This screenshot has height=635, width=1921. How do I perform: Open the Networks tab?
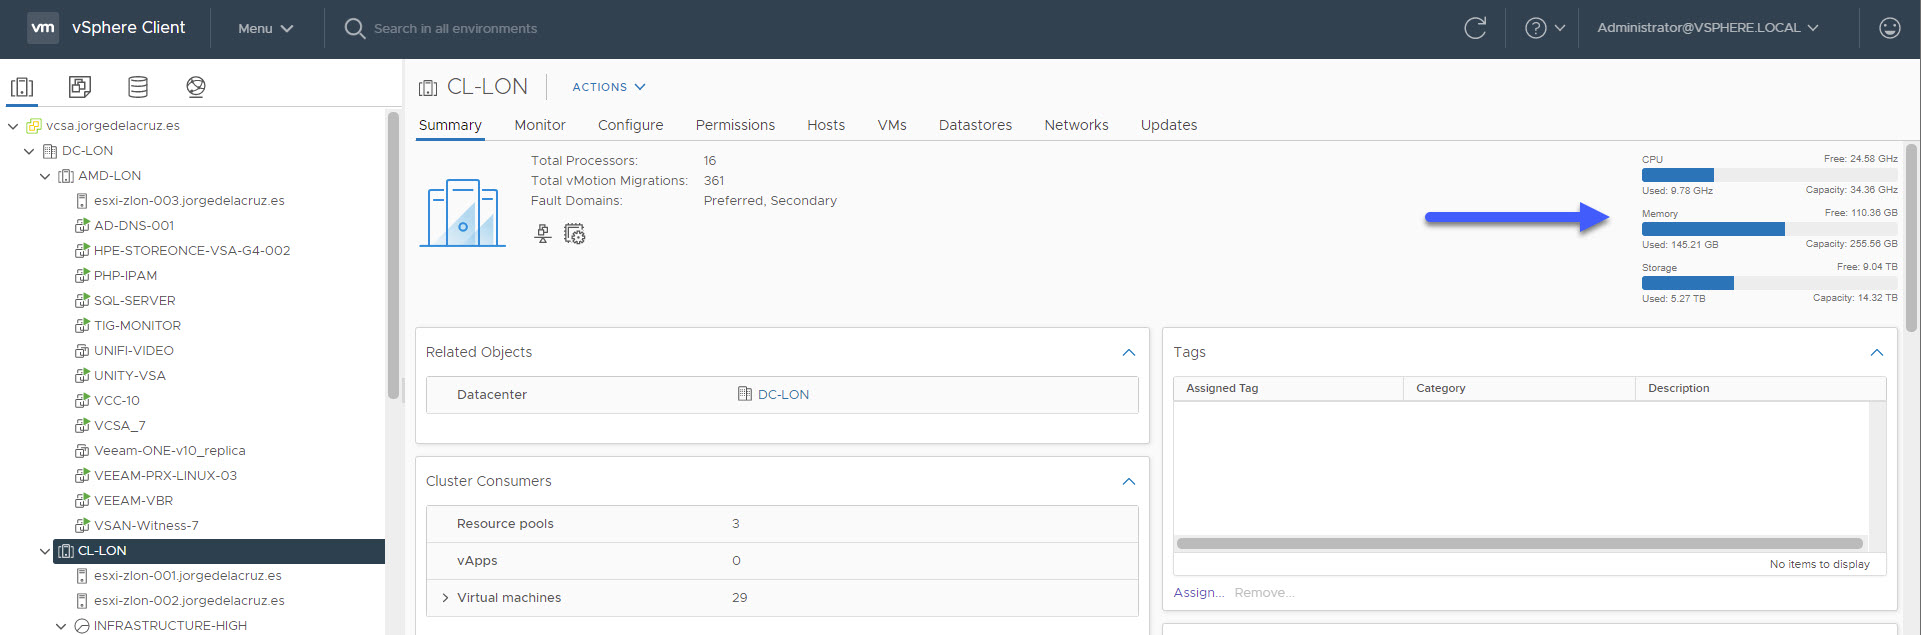(x=1076, y=125)
